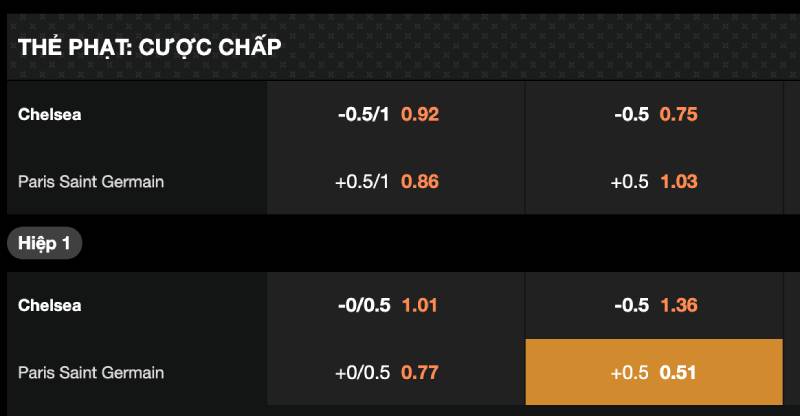Deselect the highlighted +0.5 0.51 bet
The width and height of the screenshot is (800, 416).
click(654, 373)
